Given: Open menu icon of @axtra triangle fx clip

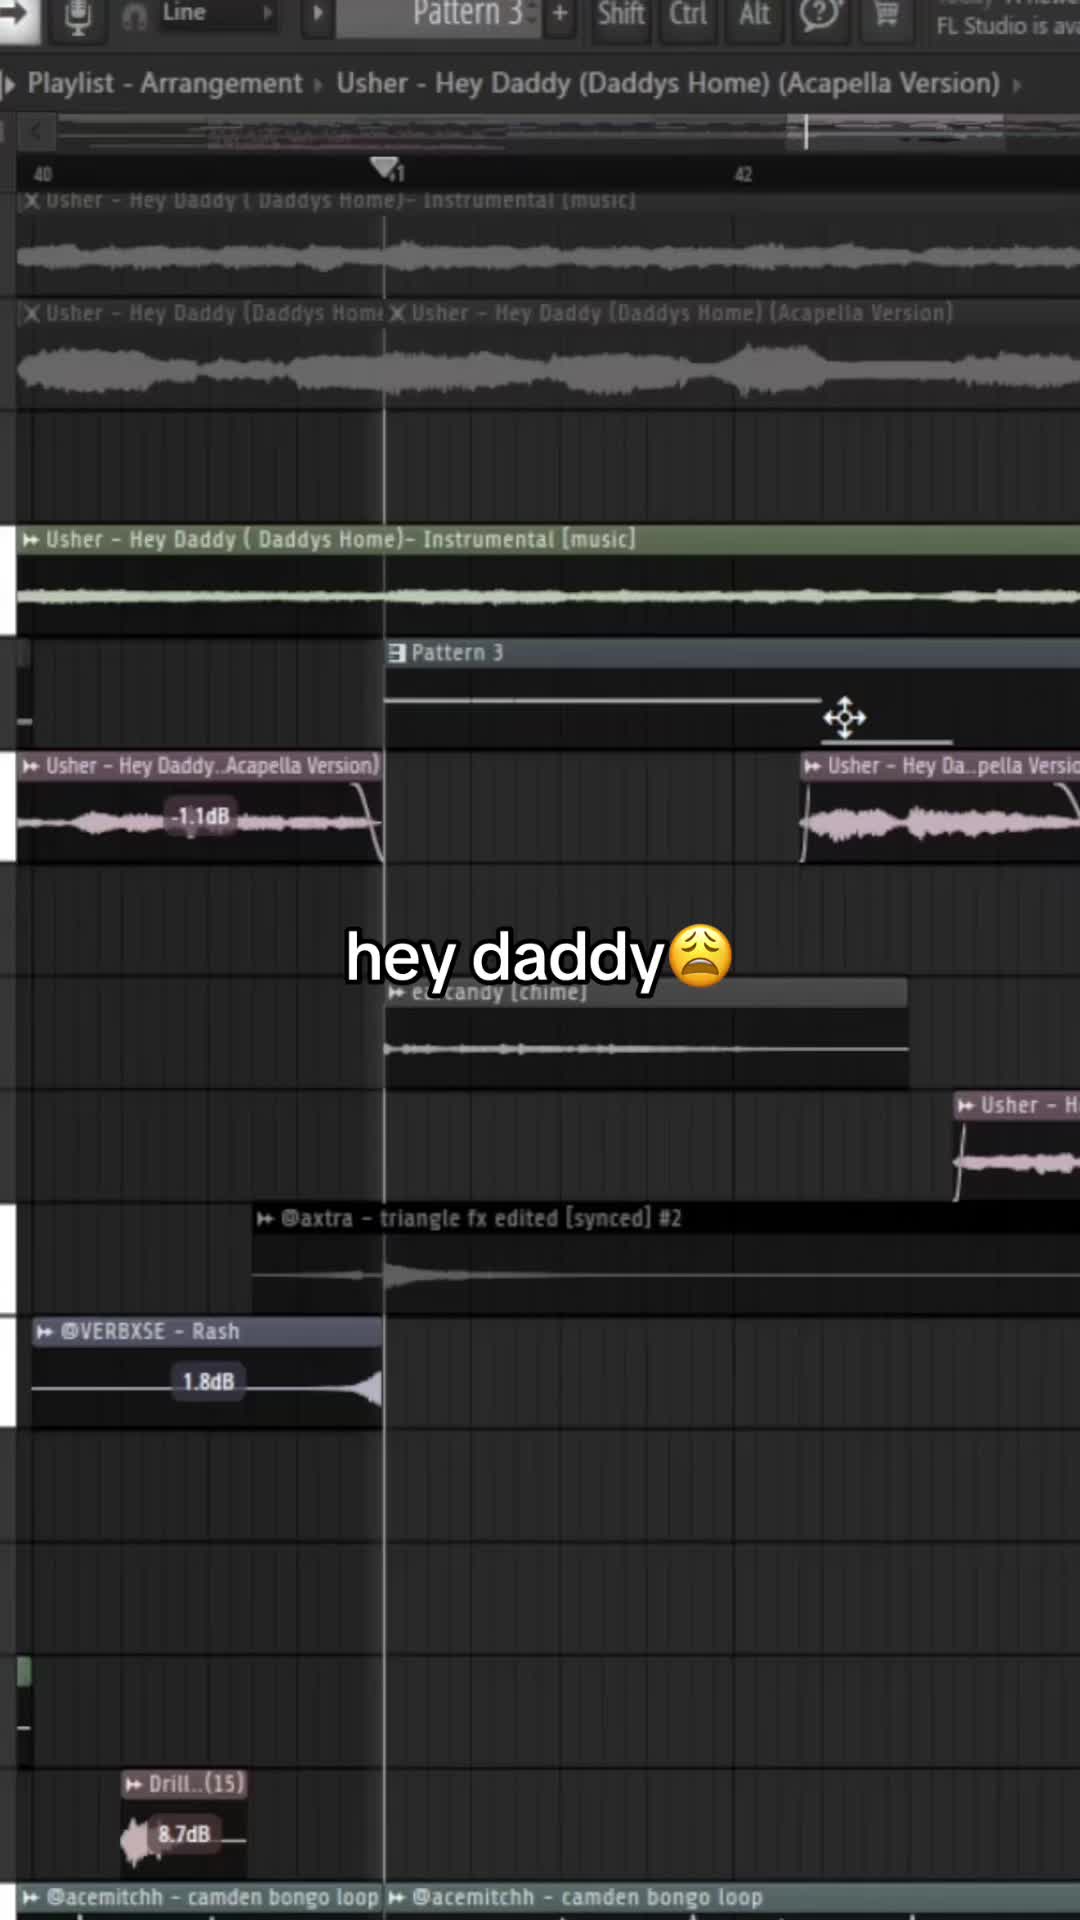Looking at the screenshot, I should [265, 1219].
